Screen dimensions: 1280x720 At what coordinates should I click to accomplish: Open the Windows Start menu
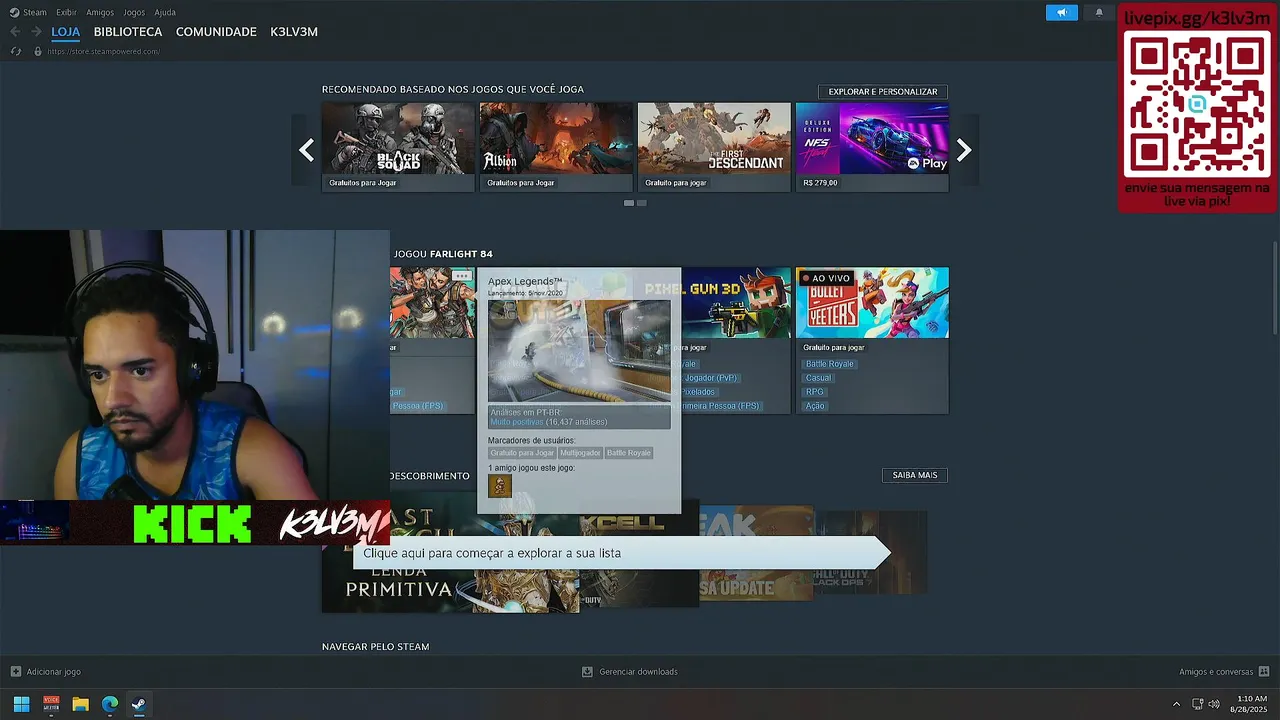[21, 704]
